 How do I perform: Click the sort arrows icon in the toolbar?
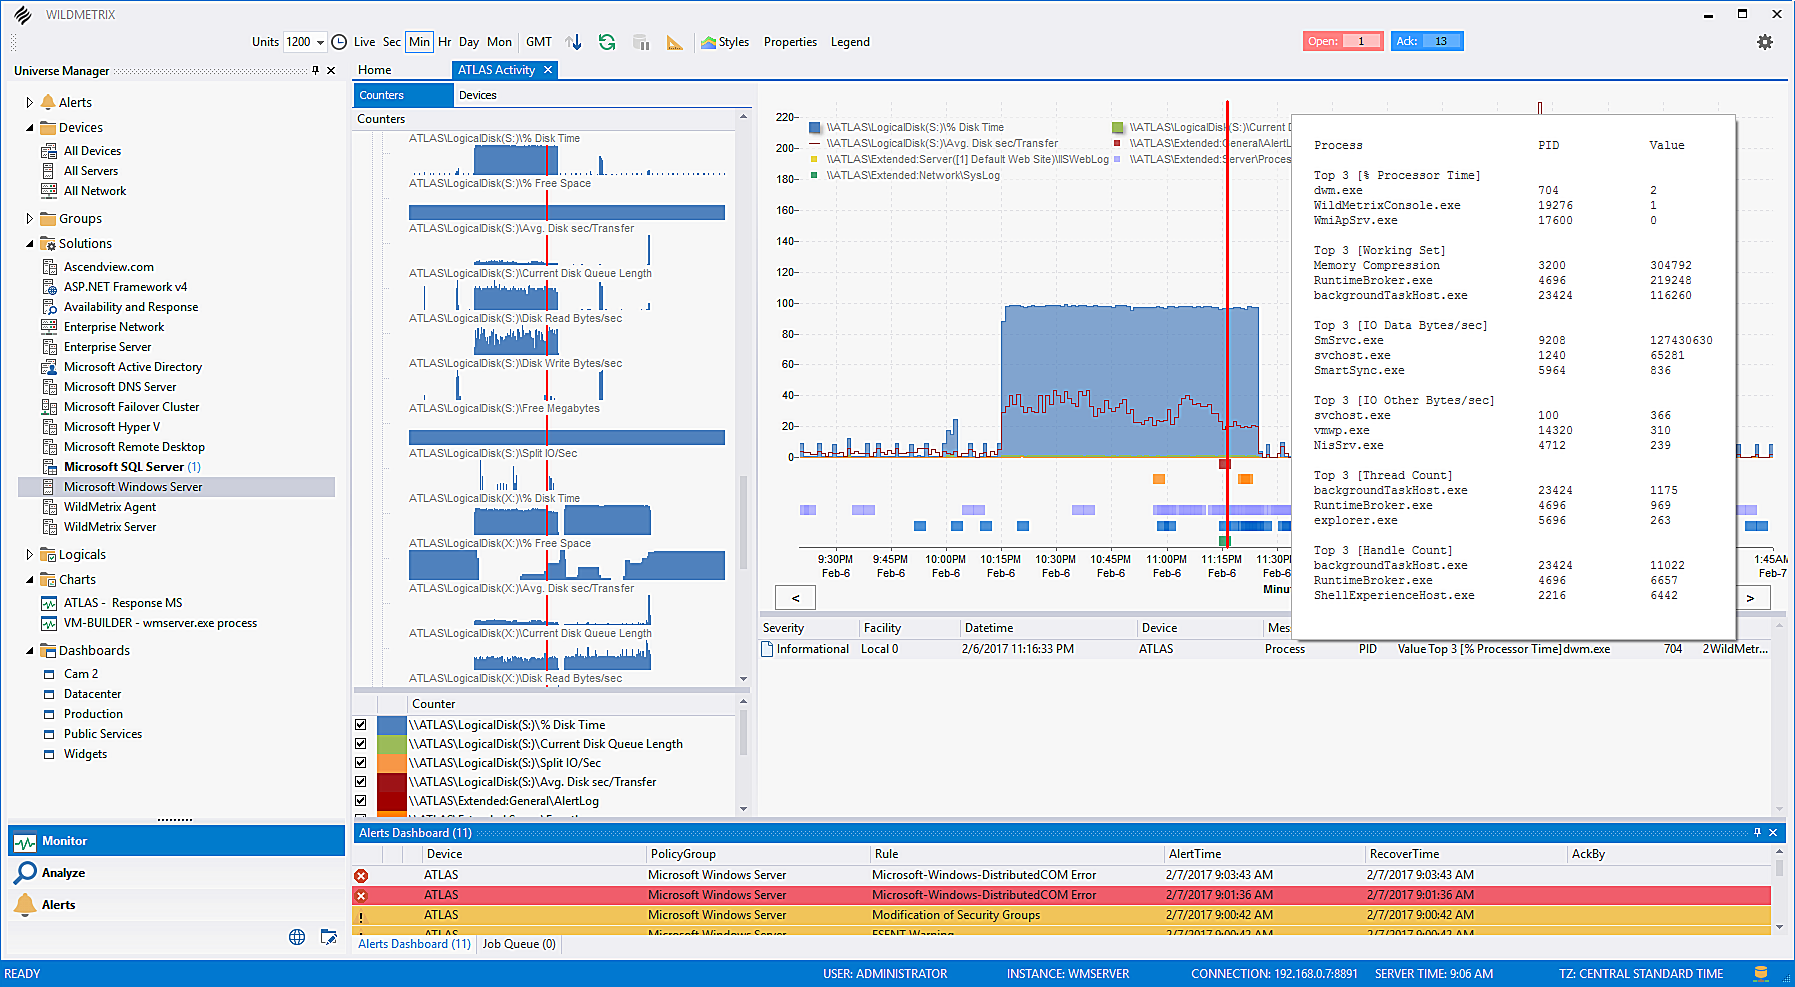pos(573,42)
